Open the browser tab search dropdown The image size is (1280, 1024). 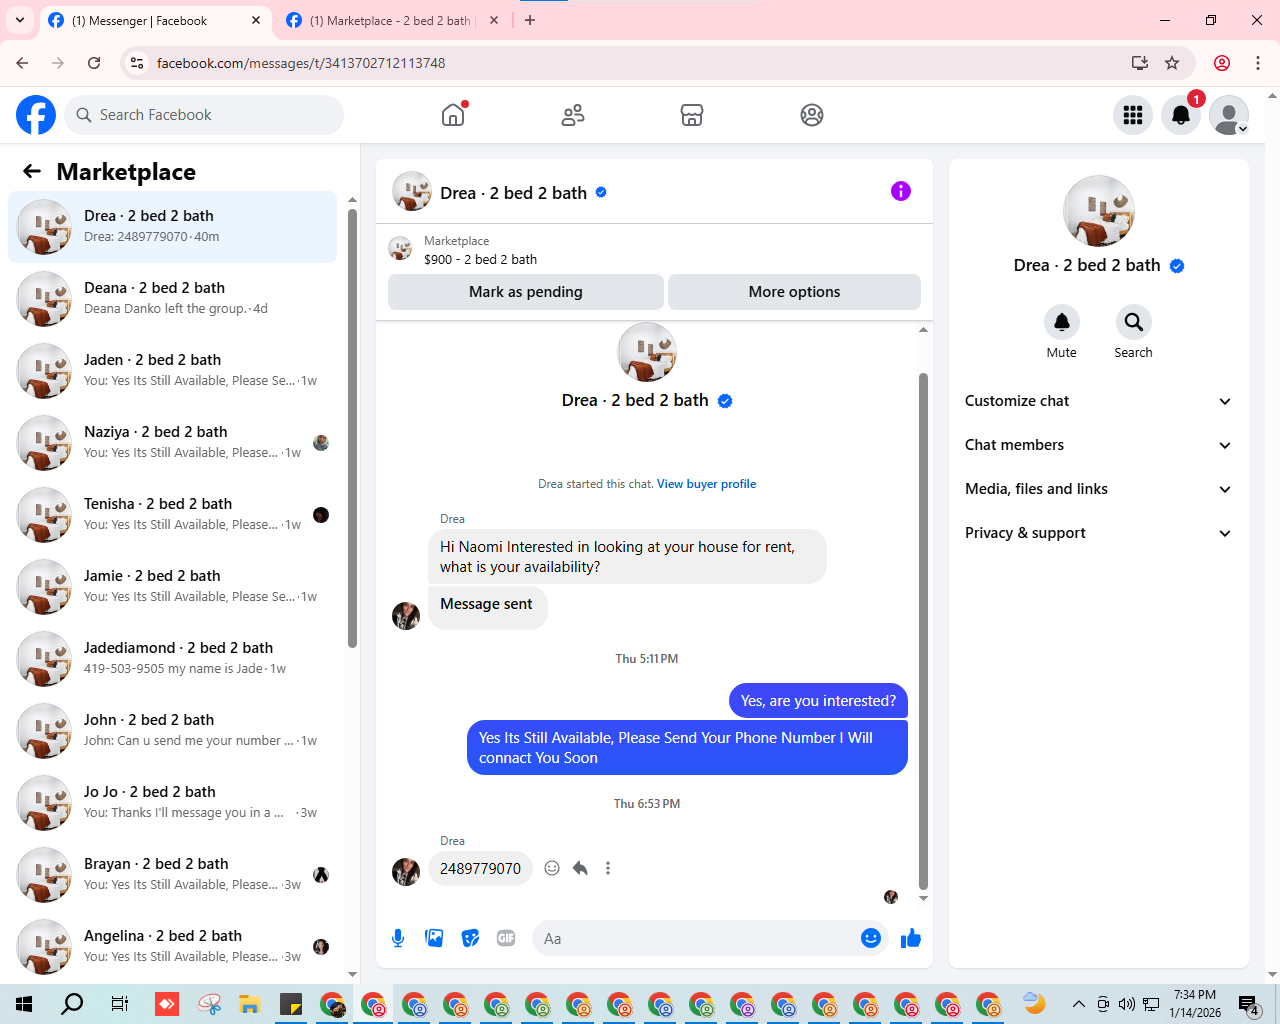tap(20, 20)
